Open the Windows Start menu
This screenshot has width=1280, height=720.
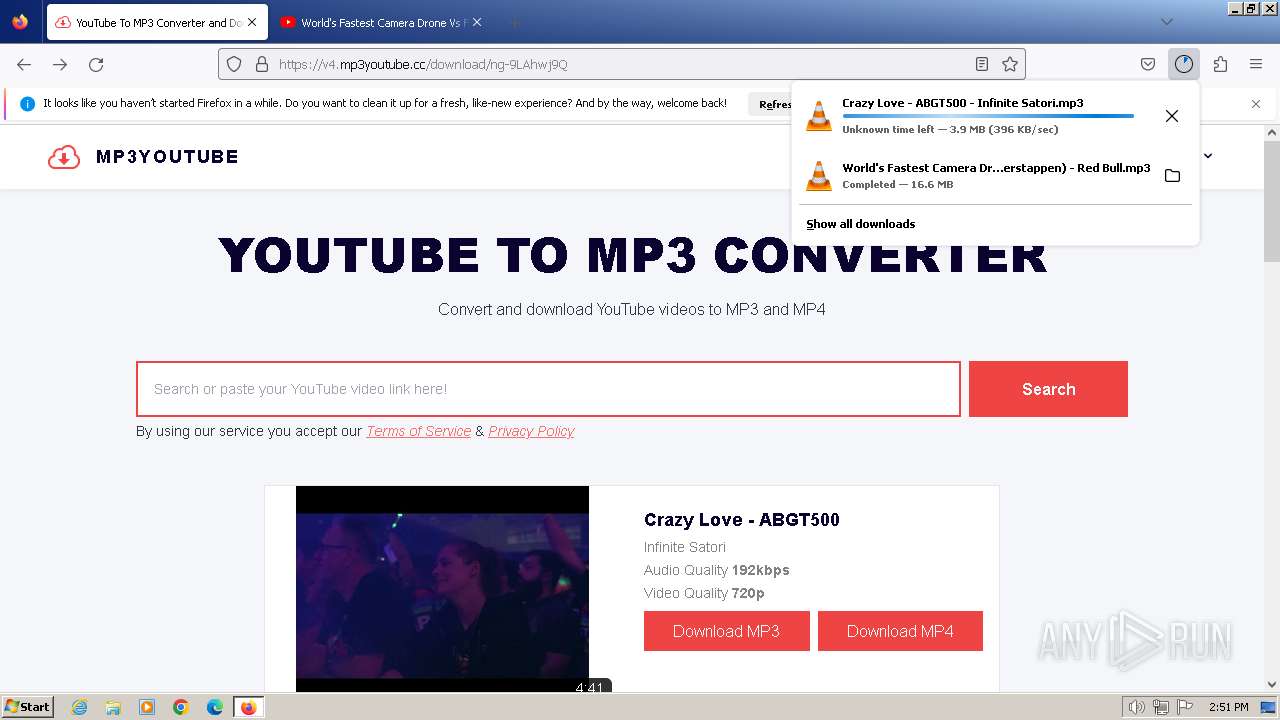pos(27,707)
